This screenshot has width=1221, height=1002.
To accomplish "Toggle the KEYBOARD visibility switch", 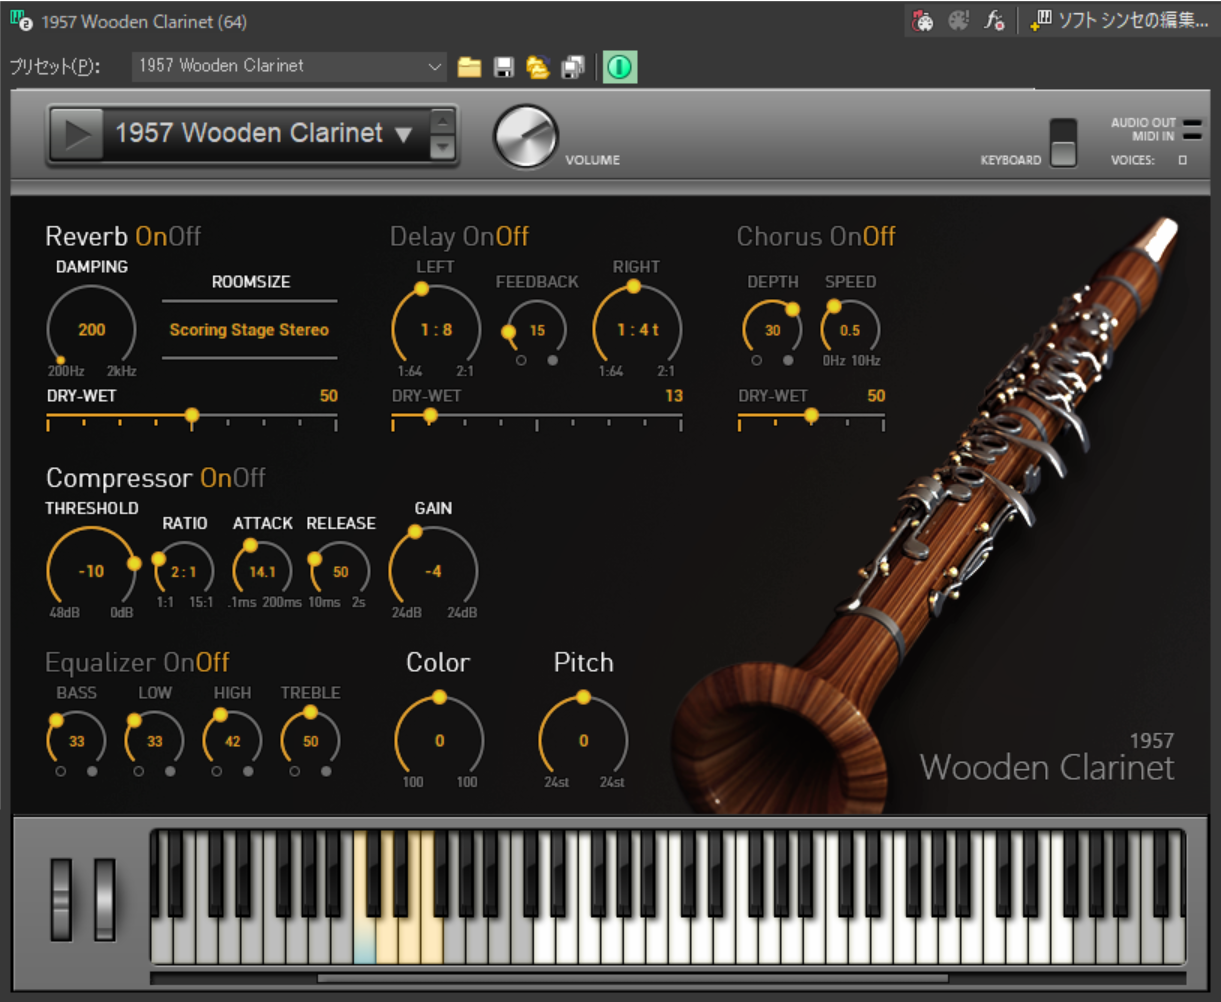I will [1063, 143].
